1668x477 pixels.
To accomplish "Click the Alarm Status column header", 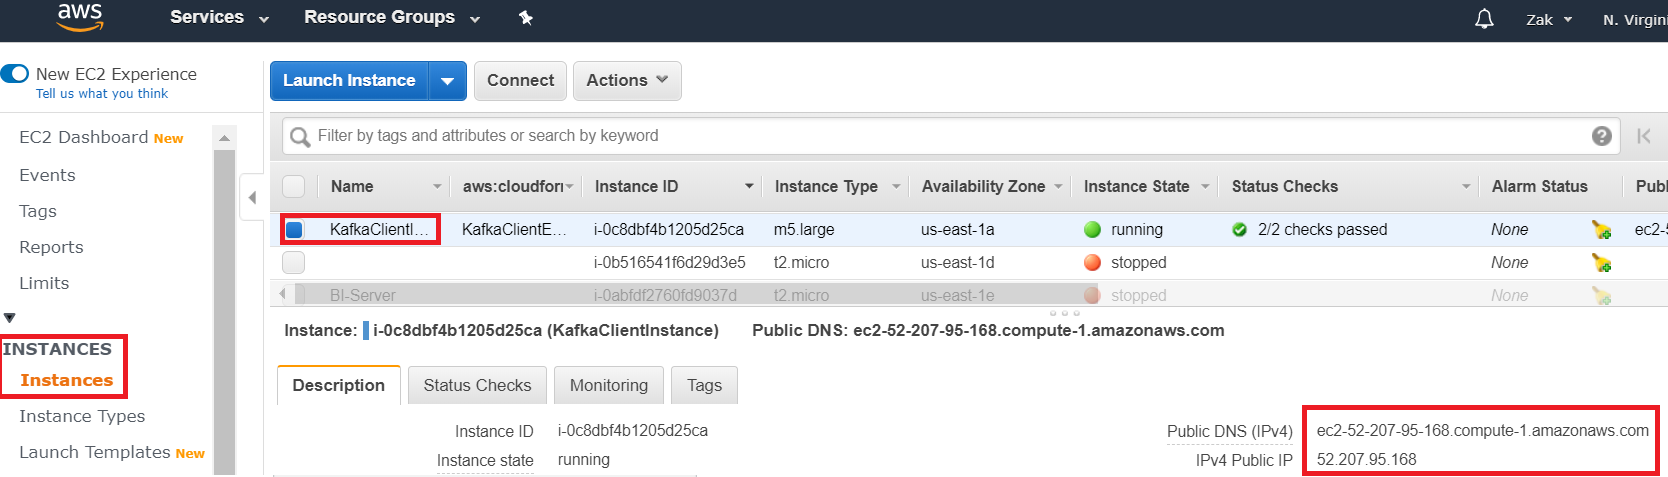I will pos(1540,186).
